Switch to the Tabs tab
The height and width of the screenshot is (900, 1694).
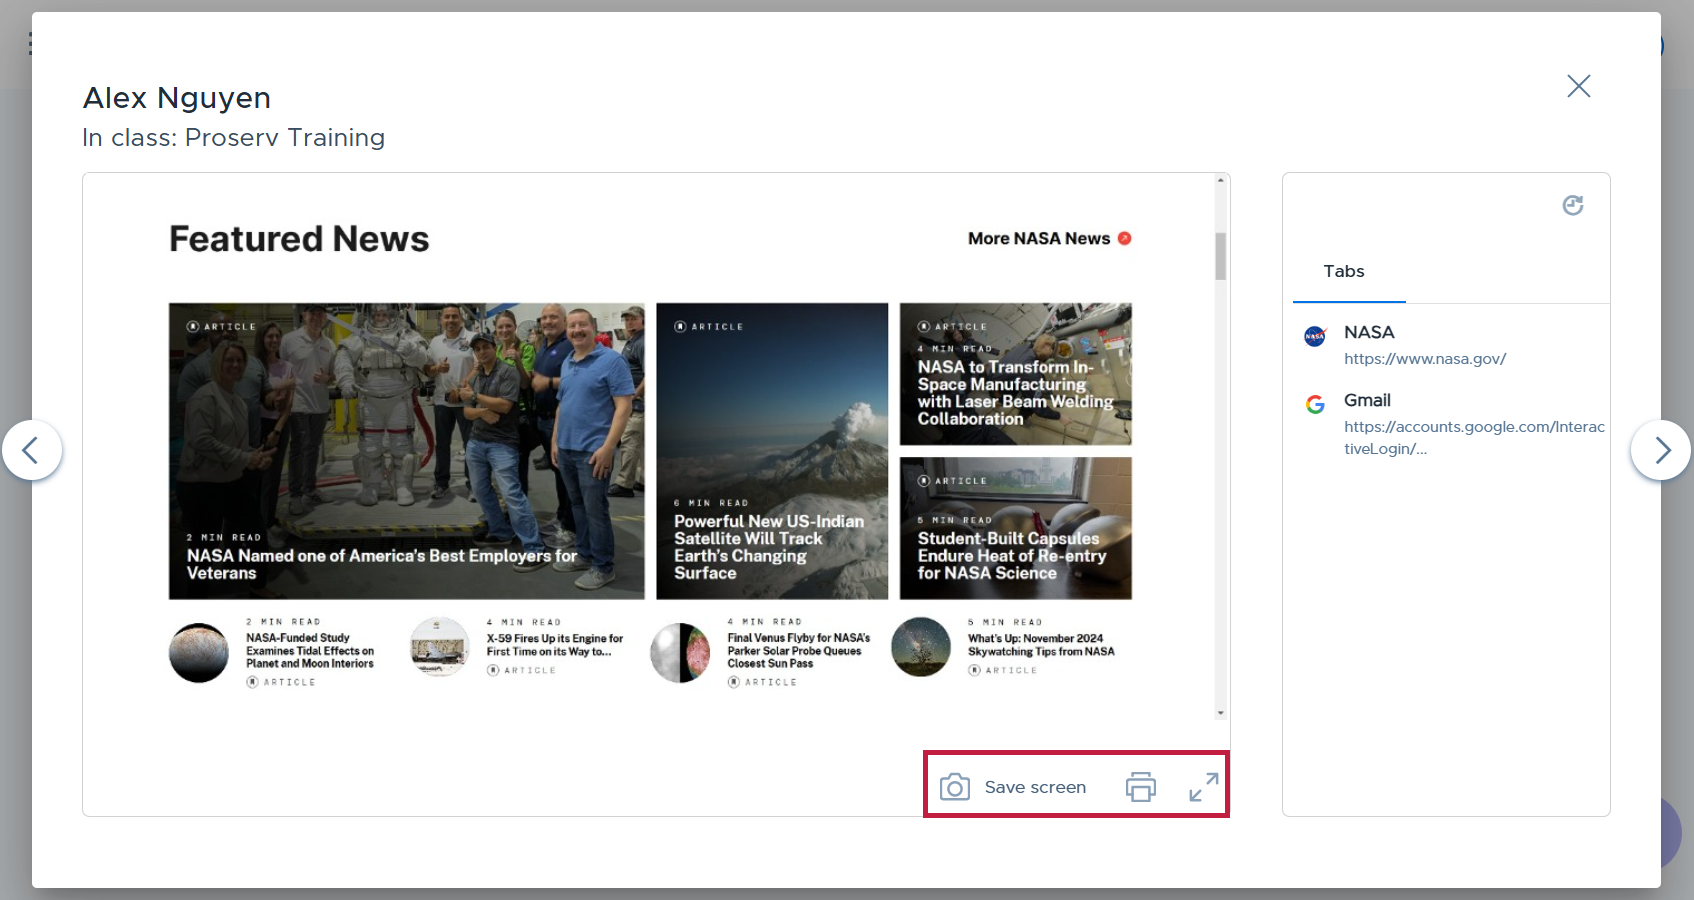click(1343, 272)
